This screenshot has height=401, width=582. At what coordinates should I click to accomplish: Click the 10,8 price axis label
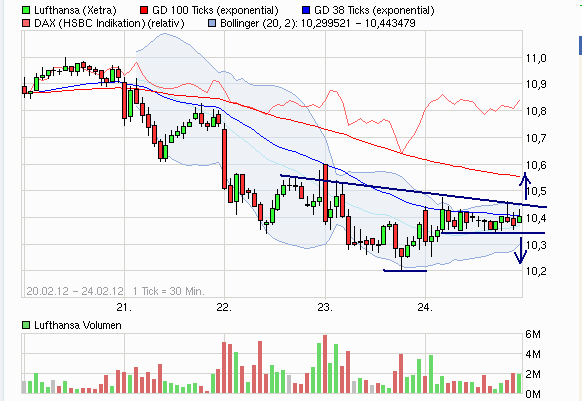point(536,111)
